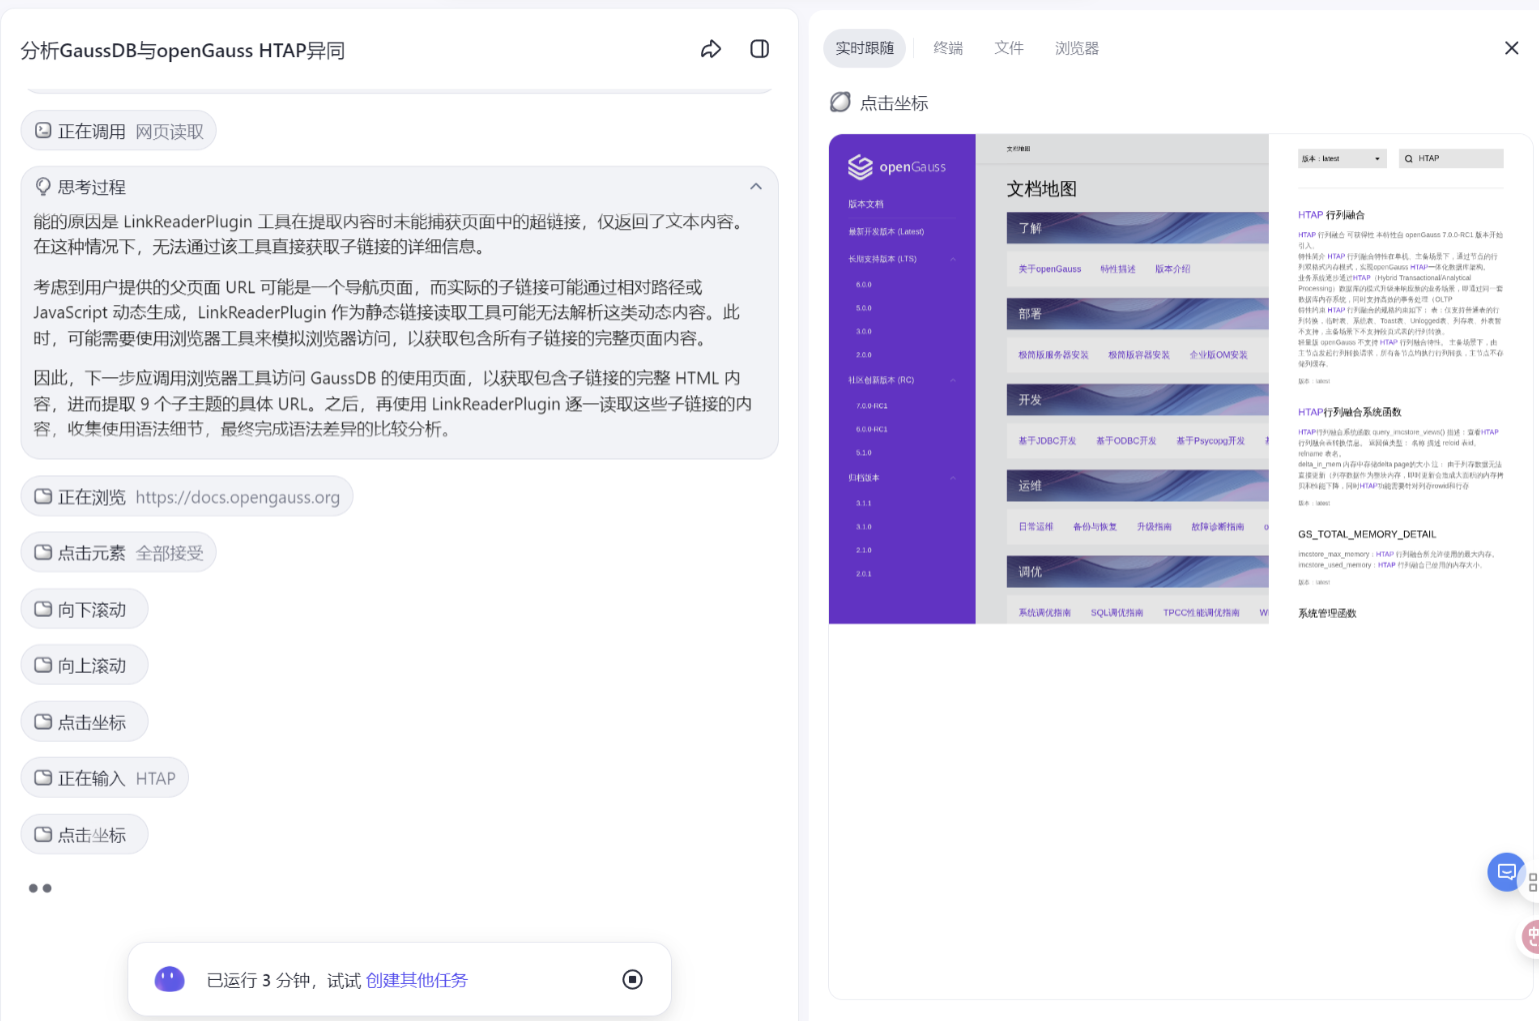
Task: Click the icon next to 点击坐标 heading
Action: [841, 102]
